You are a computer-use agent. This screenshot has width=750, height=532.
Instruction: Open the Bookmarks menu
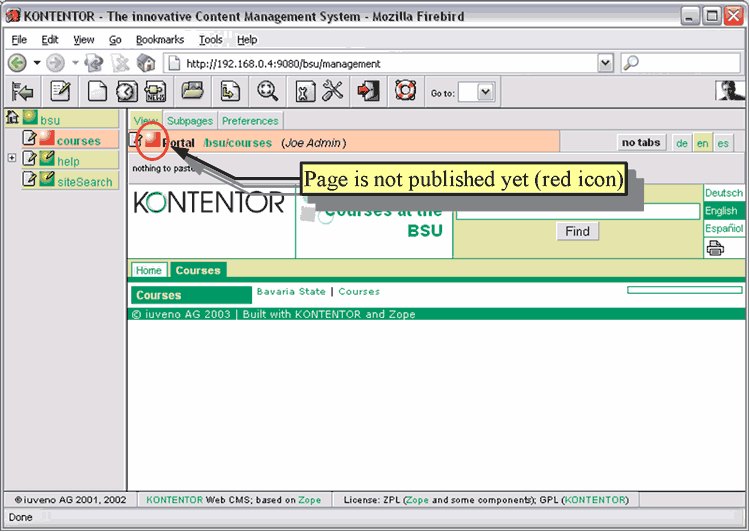[x=160, y=40]
